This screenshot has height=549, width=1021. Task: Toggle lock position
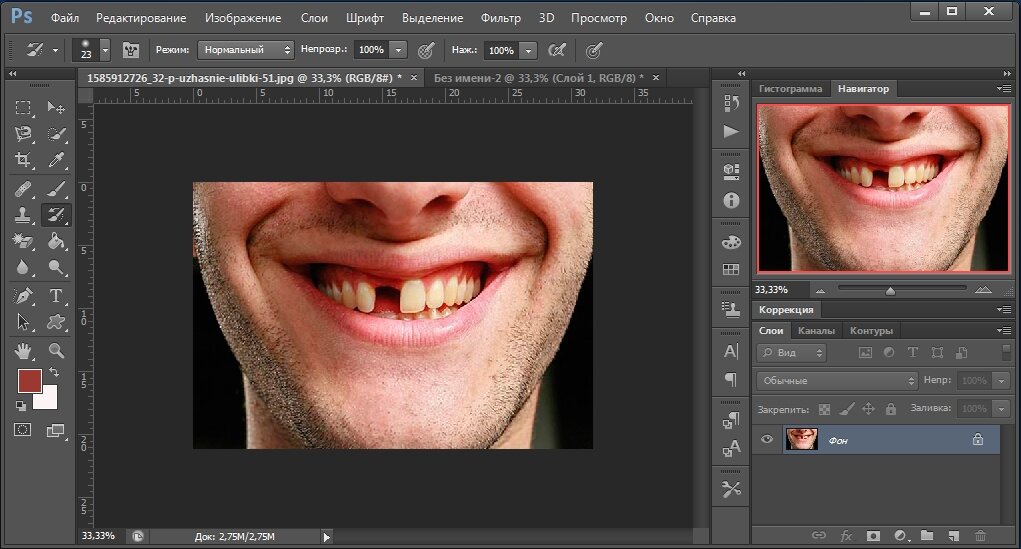(868, 409)
